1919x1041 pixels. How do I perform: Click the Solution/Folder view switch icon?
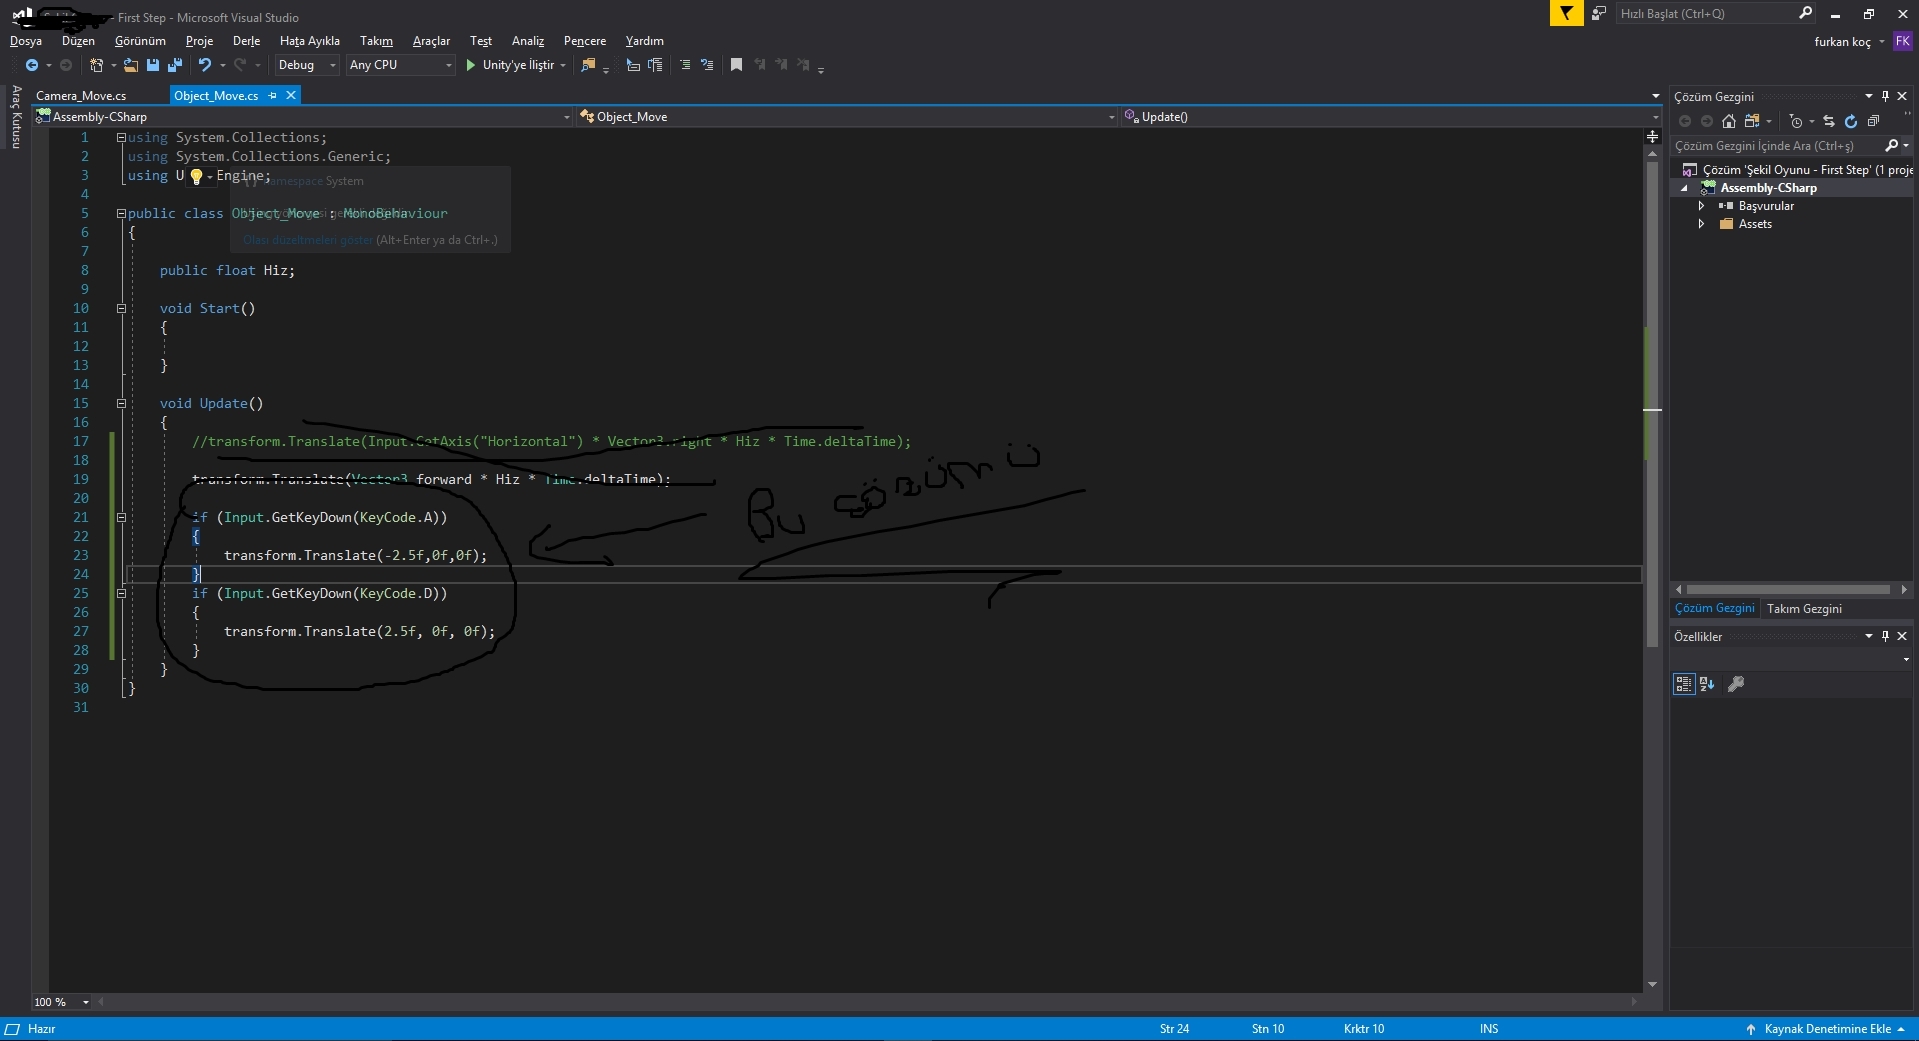coord(1752,121)
